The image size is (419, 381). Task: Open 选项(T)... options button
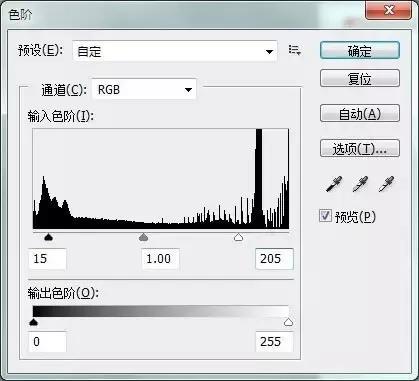click(x=360, y=148)
